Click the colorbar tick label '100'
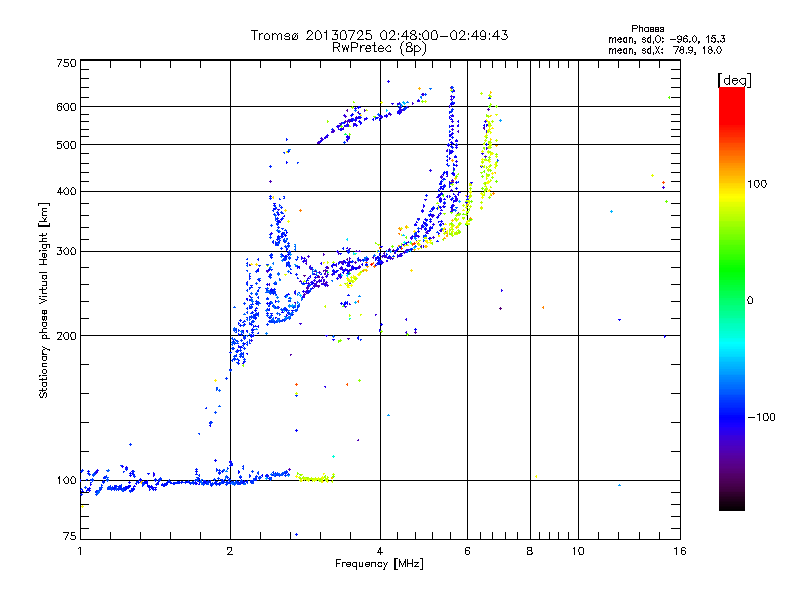Screen dimensions: 800x600 click(757, 184)
